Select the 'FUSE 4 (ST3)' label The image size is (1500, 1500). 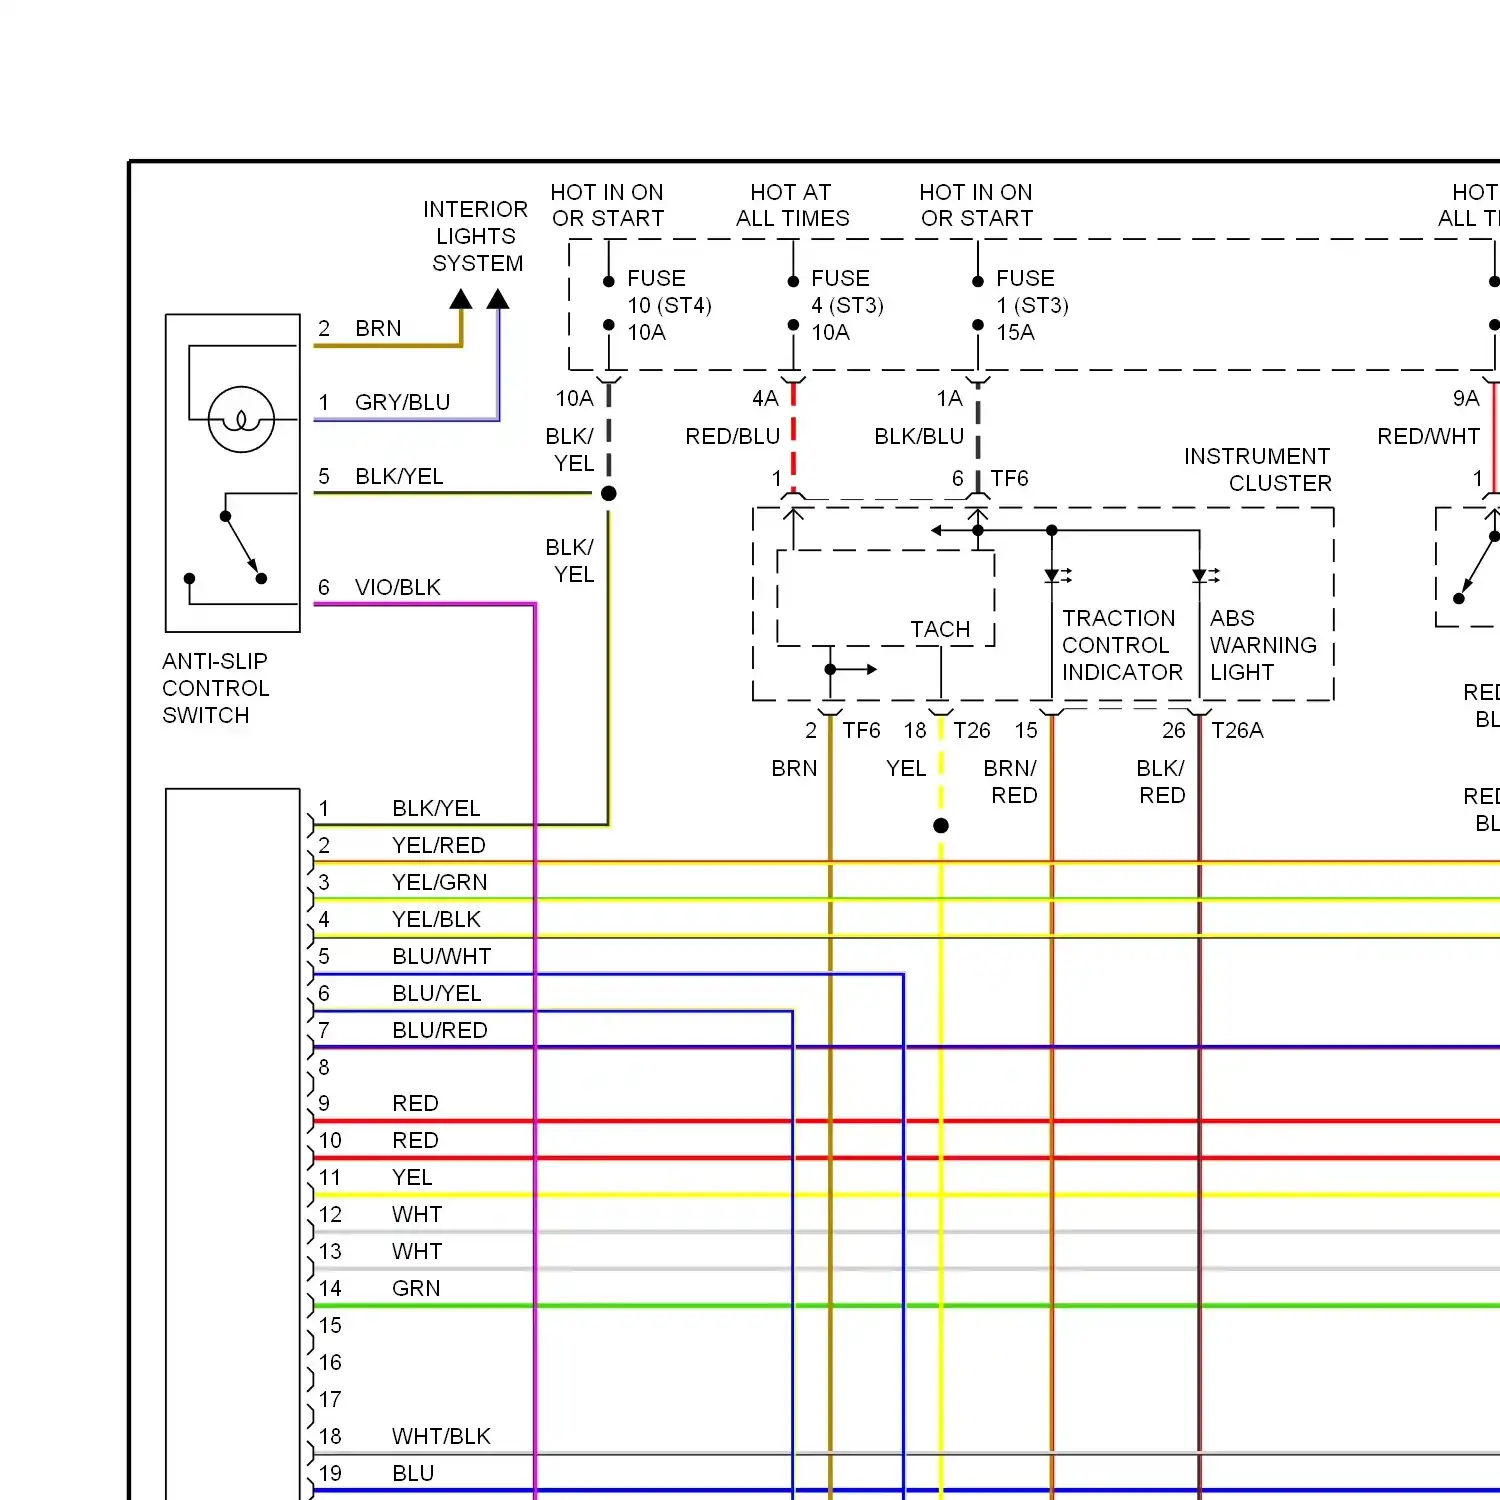(x=847, y=292)
